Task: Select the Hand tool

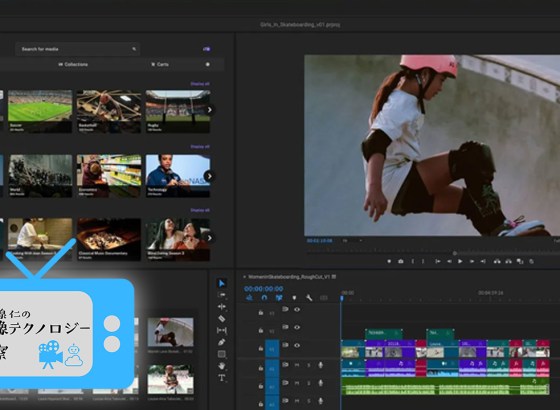Action: (x=221, y=366)
